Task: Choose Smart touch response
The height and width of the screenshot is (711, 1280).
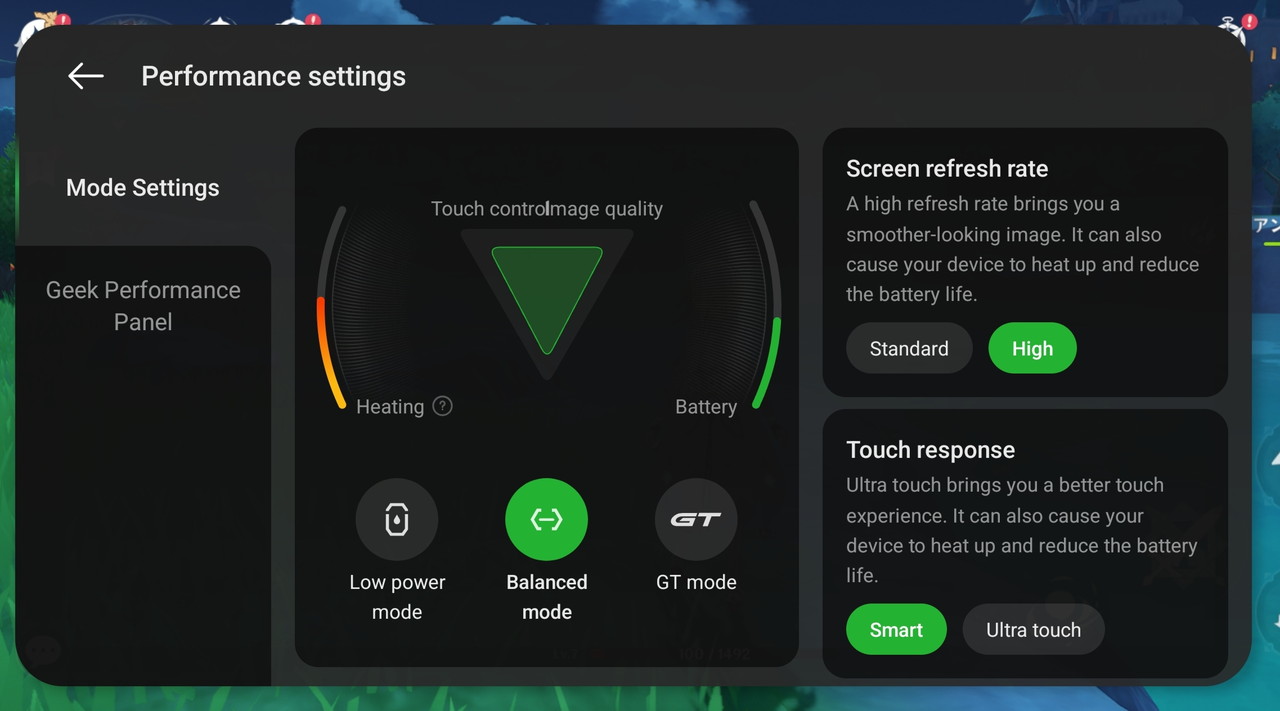Action: [x=896, y=629]
